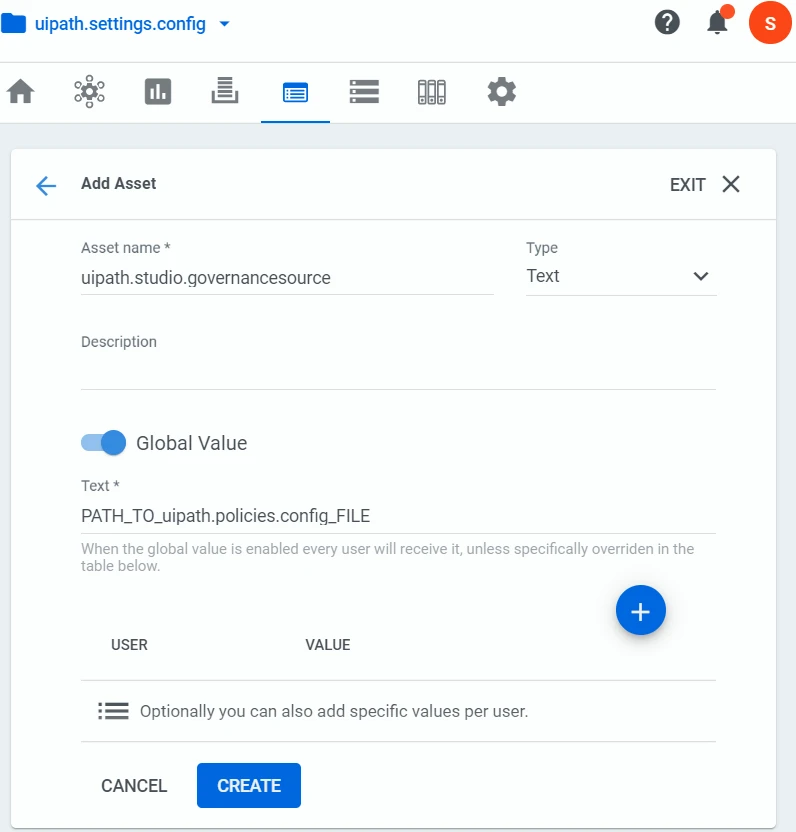Click the CANCEL button

point(134,786)
